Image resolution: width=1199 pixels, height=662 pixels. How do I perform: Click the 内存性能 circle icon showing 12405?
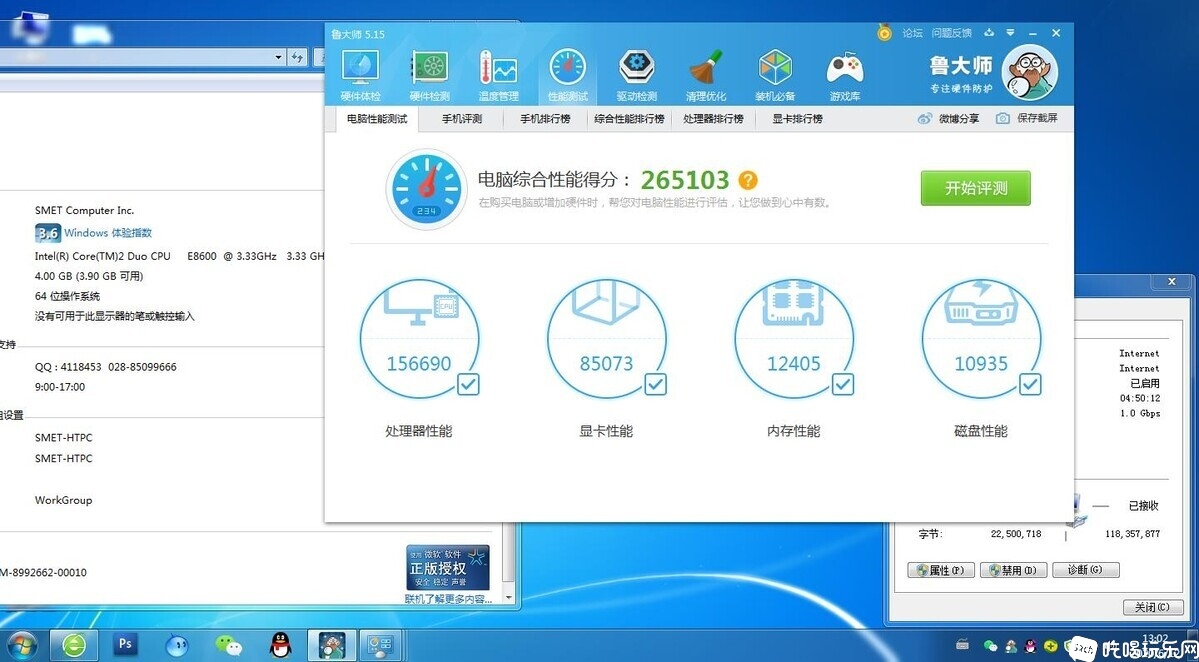(x=794, y=338)
